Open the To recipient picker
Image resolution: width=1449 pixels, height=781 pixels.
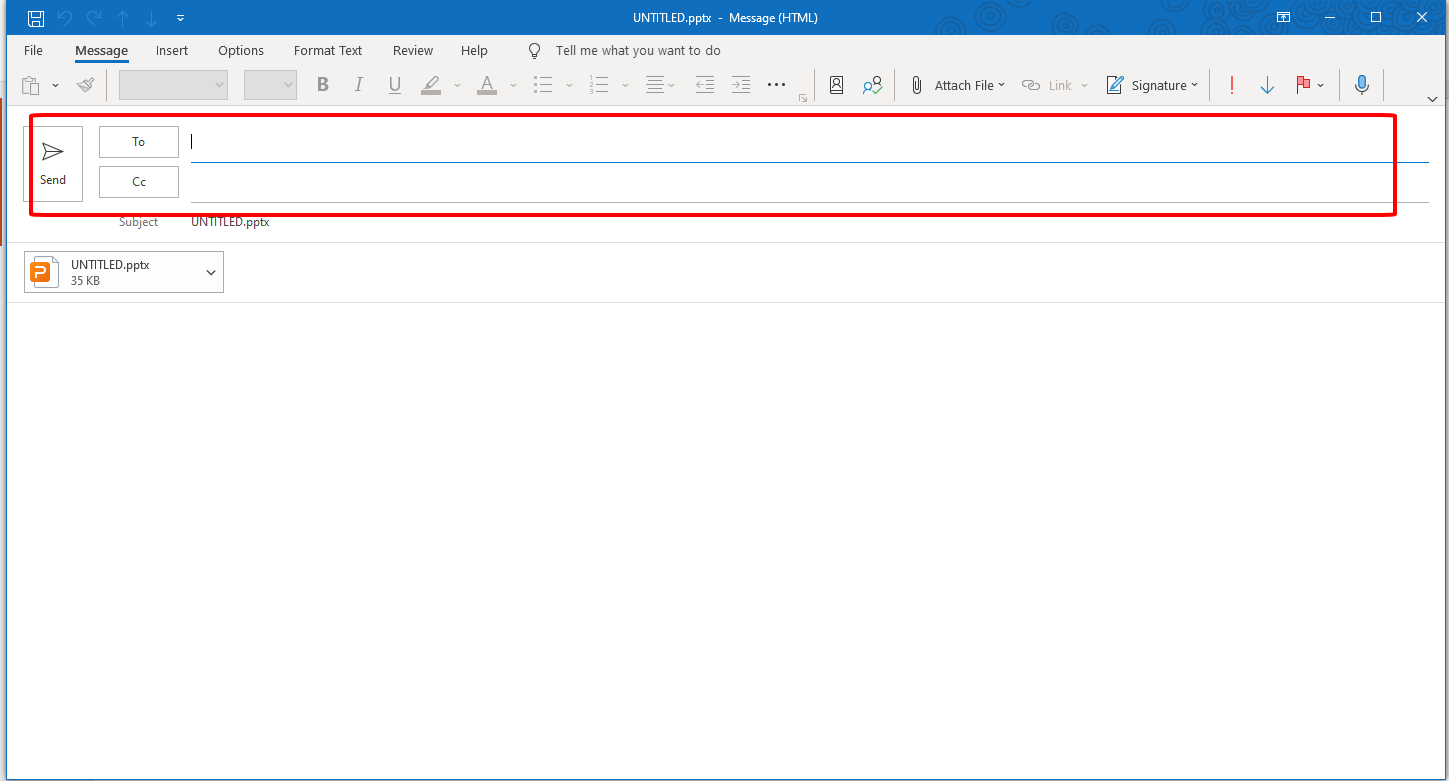(138, 141)
